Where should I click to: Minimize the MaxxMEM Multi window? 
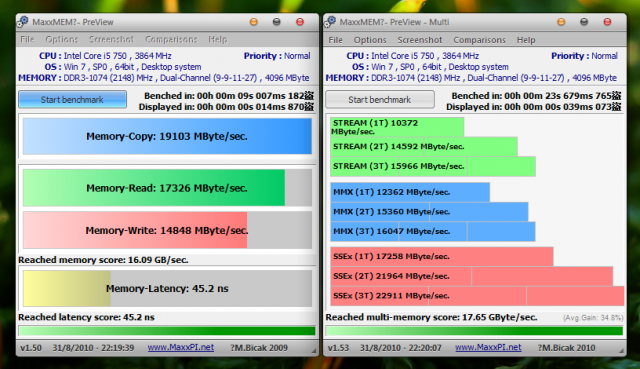(561, 22)
